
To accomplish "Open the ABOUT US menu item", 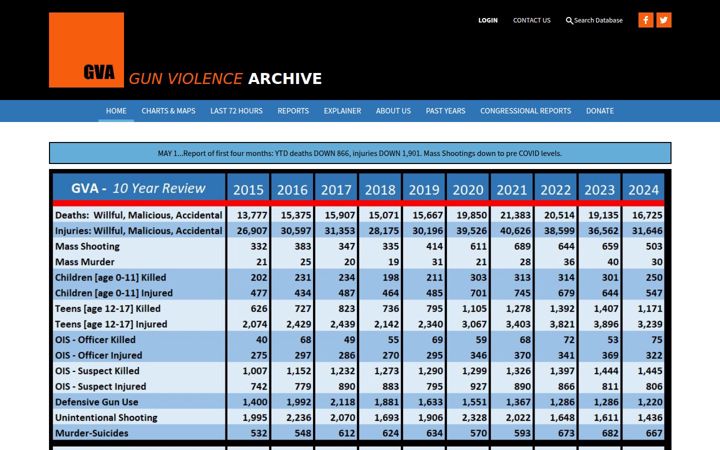I will click(x=394, y=111).
